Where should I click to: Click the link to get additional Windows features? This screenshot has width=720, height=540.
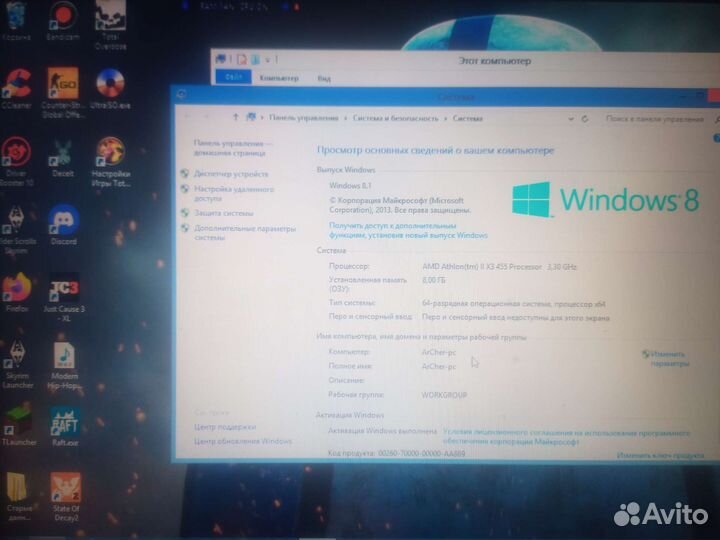(408, 230)
